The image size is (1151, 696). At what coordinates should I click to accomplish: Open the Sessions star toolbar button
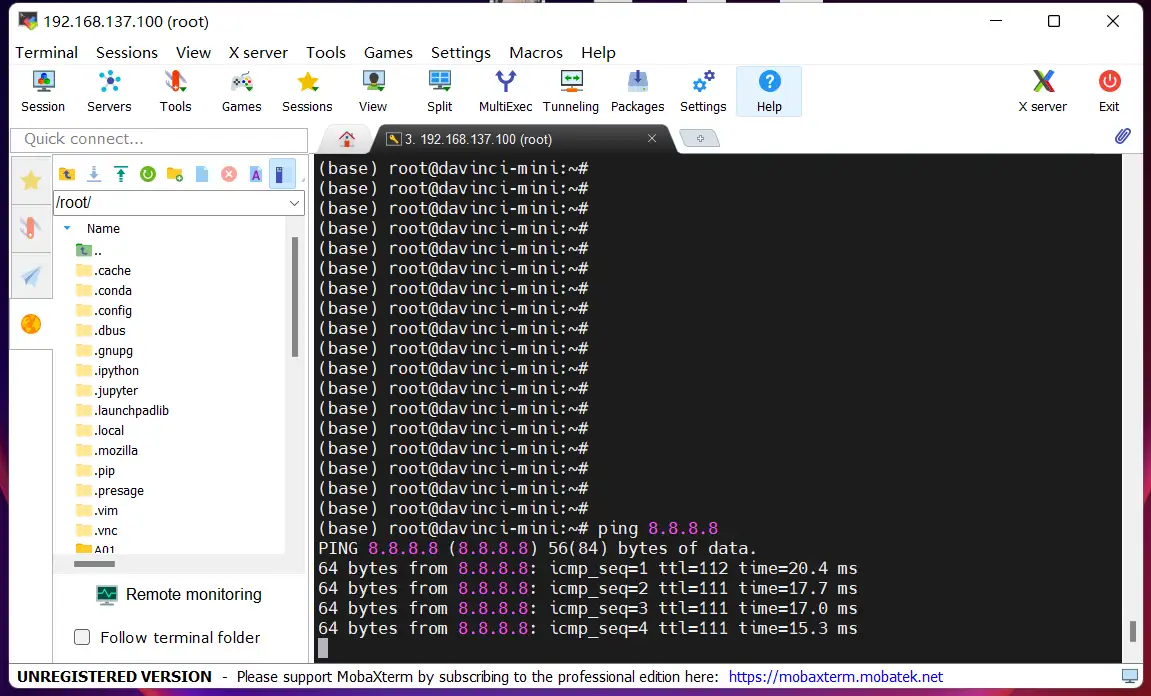[x=307, y=91]
